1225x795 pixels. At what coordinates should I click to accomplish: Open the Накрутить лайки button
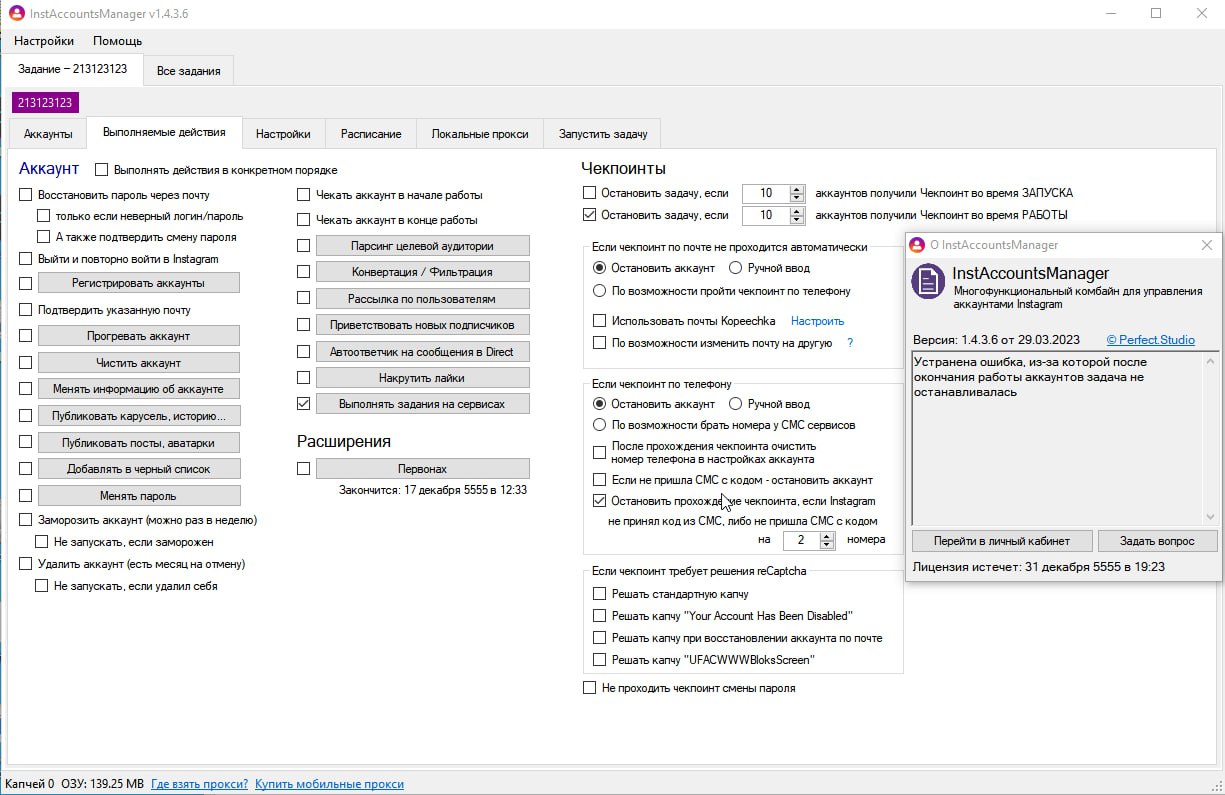click(x=423, y=378)
